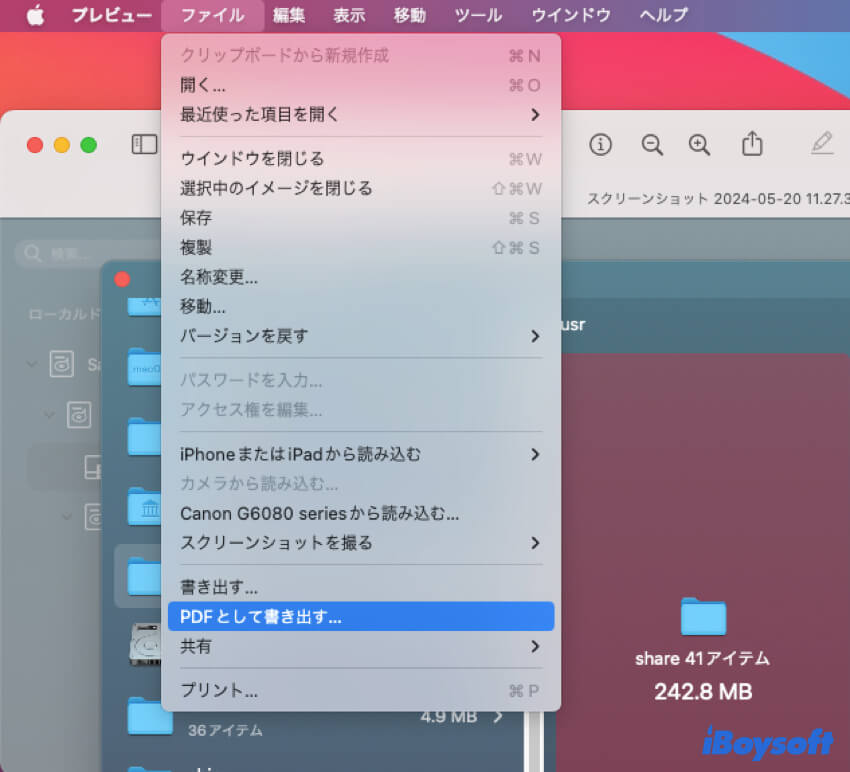Open the share toolbar icon
This screenshot has width=850, height=772.
pos(752,144)
